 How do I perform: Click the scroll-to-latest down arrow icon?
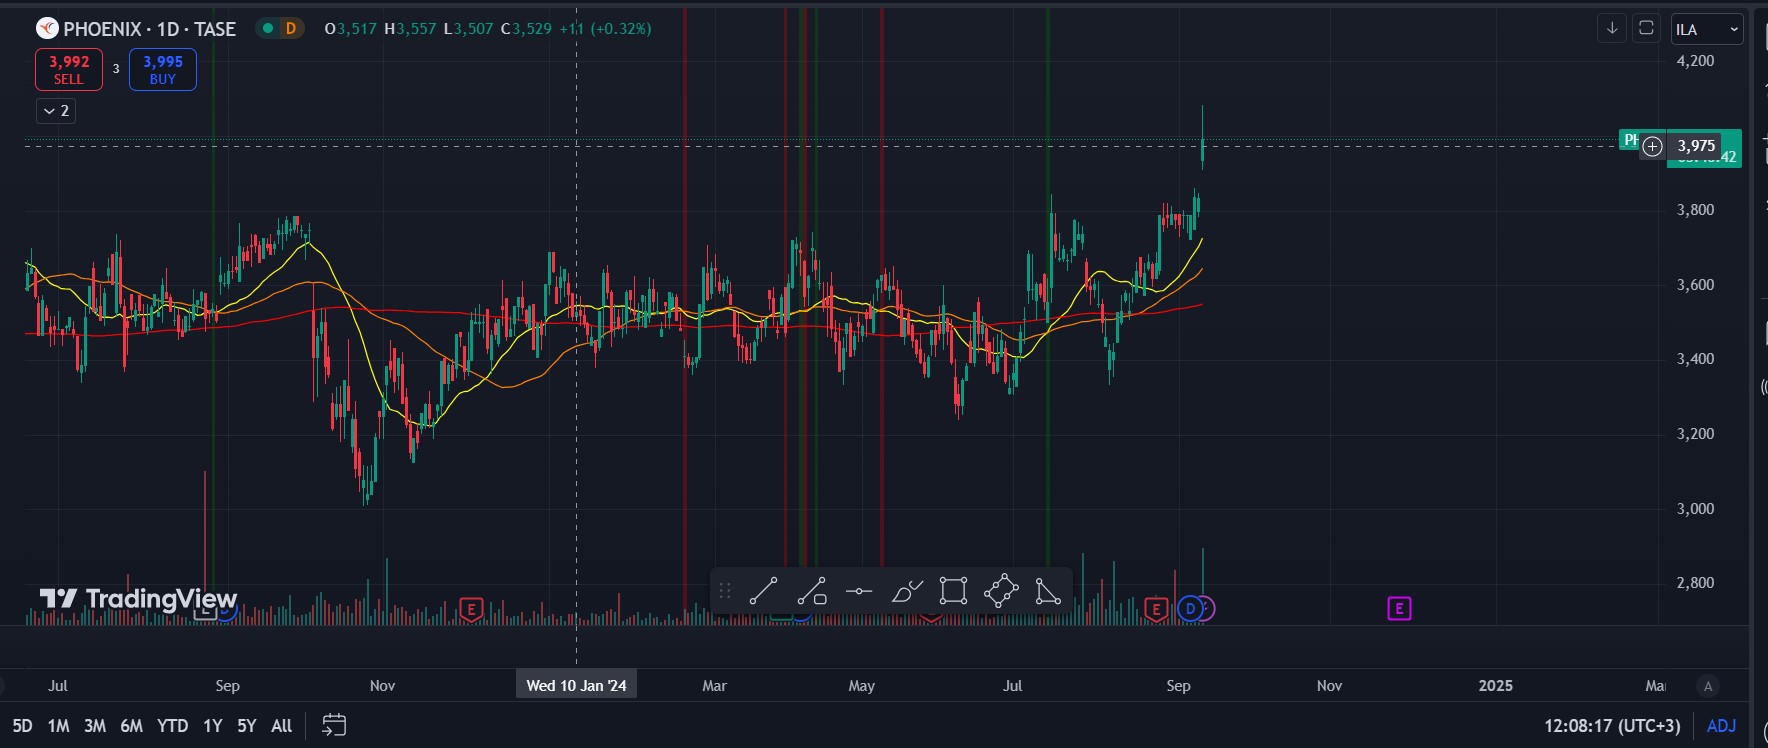(x=1612, y=28)
